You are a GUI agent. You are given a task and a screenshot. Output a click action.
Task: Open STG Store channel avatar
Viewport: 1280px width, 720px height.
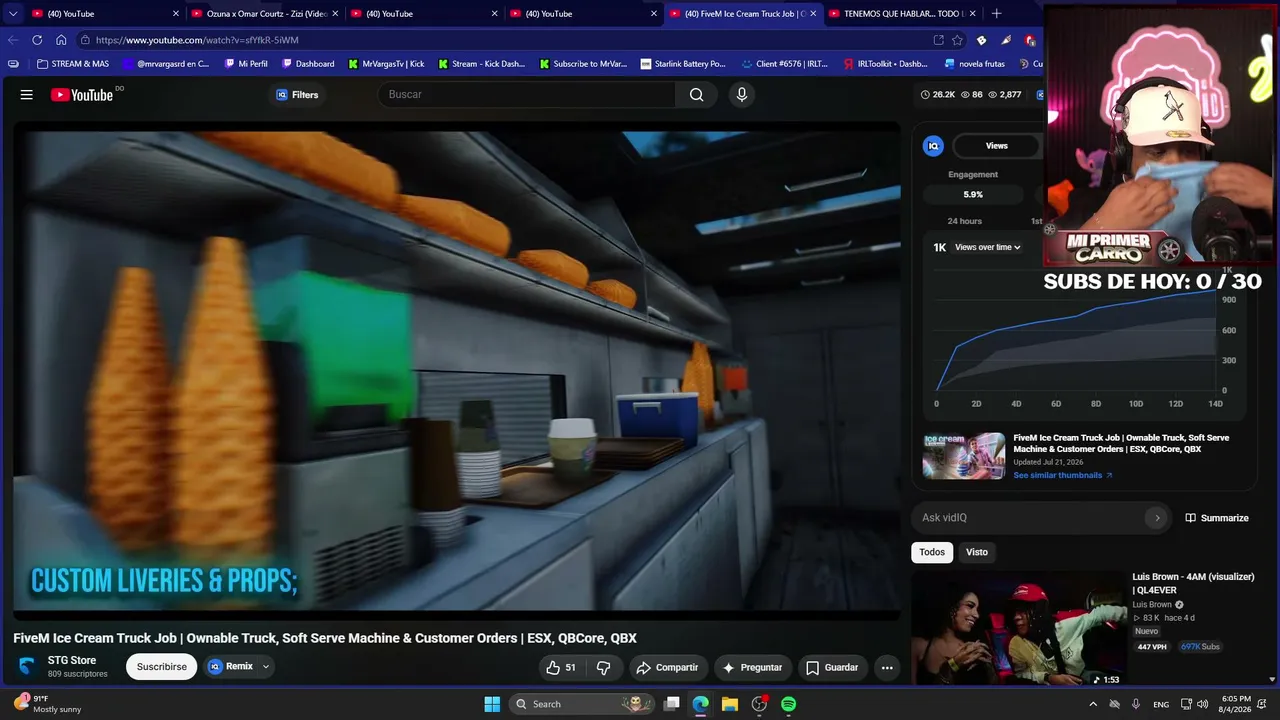[x=27, y=666]
